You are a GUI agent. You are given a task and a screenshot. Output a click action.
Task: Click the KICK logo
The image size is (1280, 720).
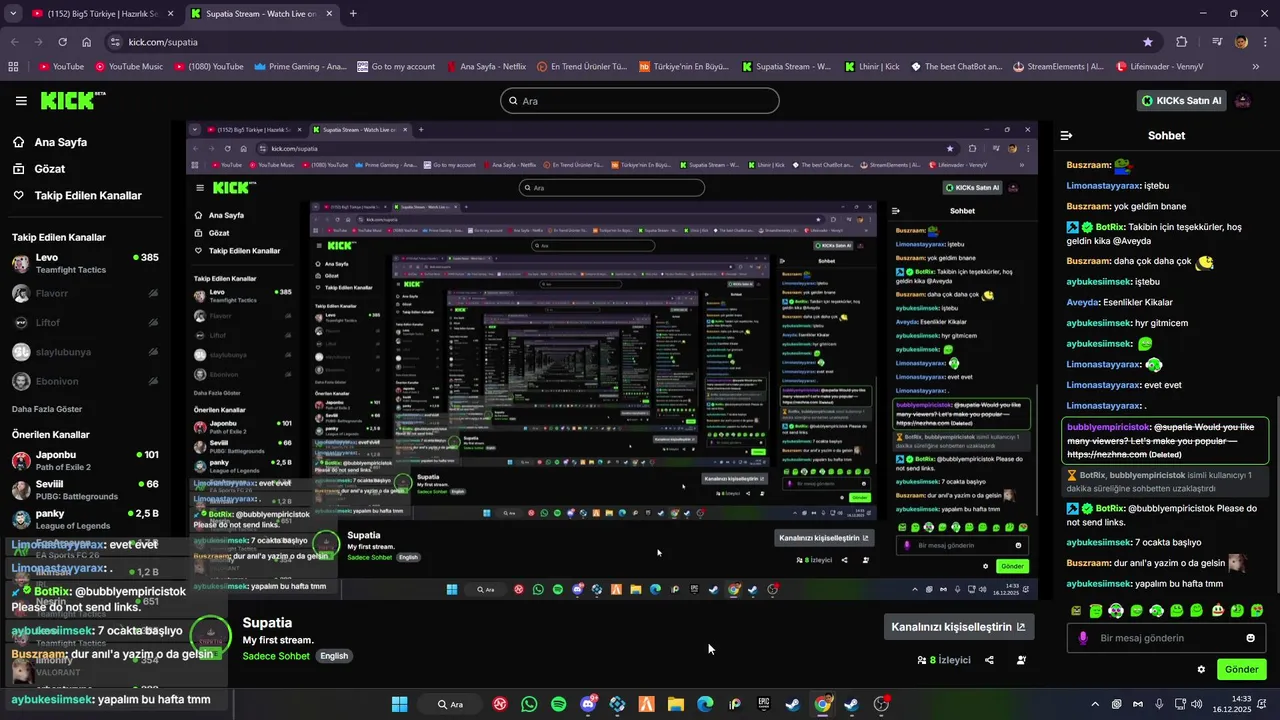pyautogui.click(x=72, y=100)
